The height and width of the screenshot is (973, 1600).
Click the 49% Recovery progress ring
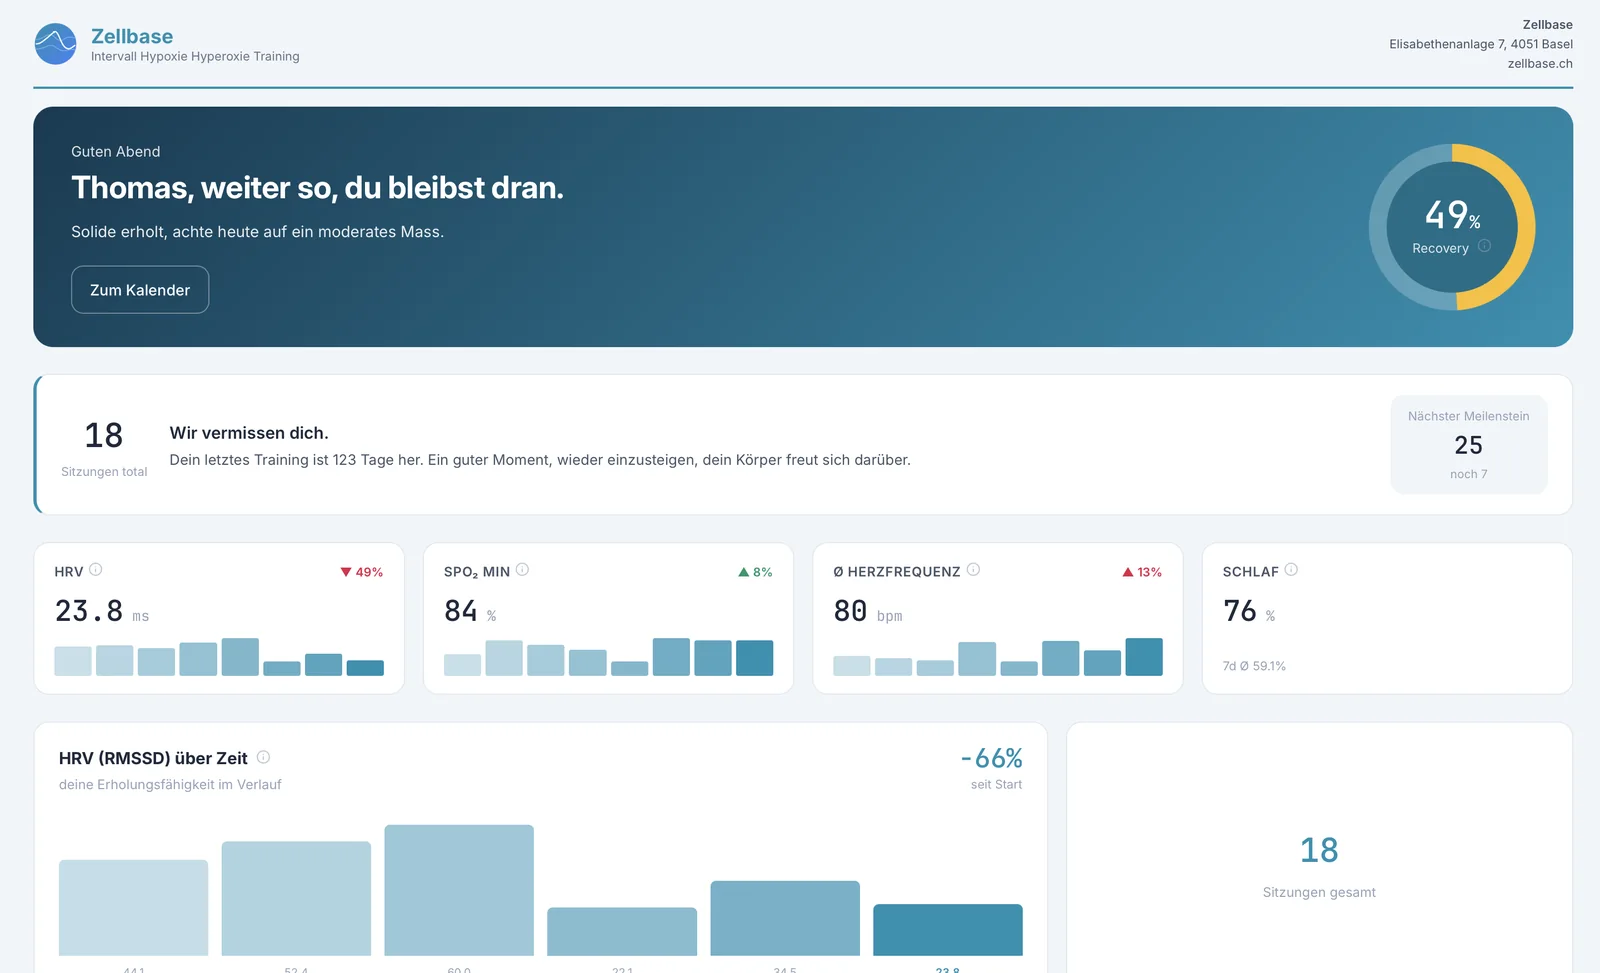(1452, 227)
